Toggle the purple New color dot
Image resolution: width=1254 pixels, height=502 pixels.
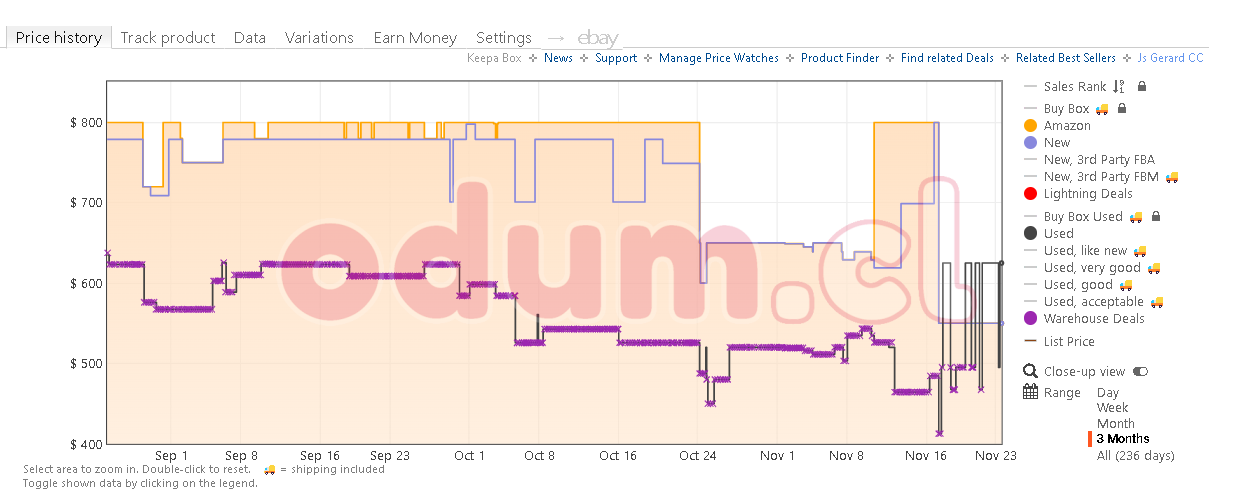(1031, 143)
